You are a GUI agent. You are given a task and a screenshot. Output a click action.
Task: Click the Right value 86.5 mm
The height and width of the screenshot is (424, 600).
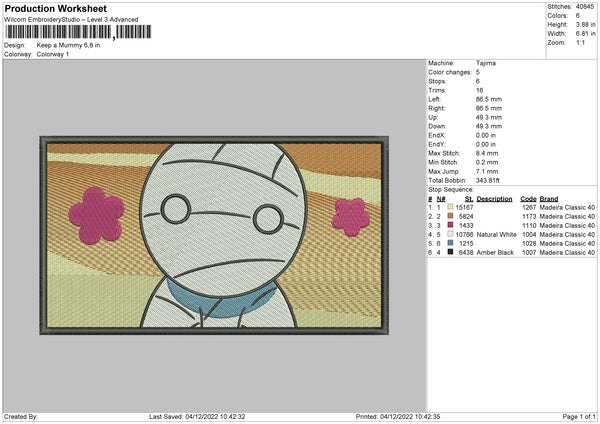coord(489,108)
